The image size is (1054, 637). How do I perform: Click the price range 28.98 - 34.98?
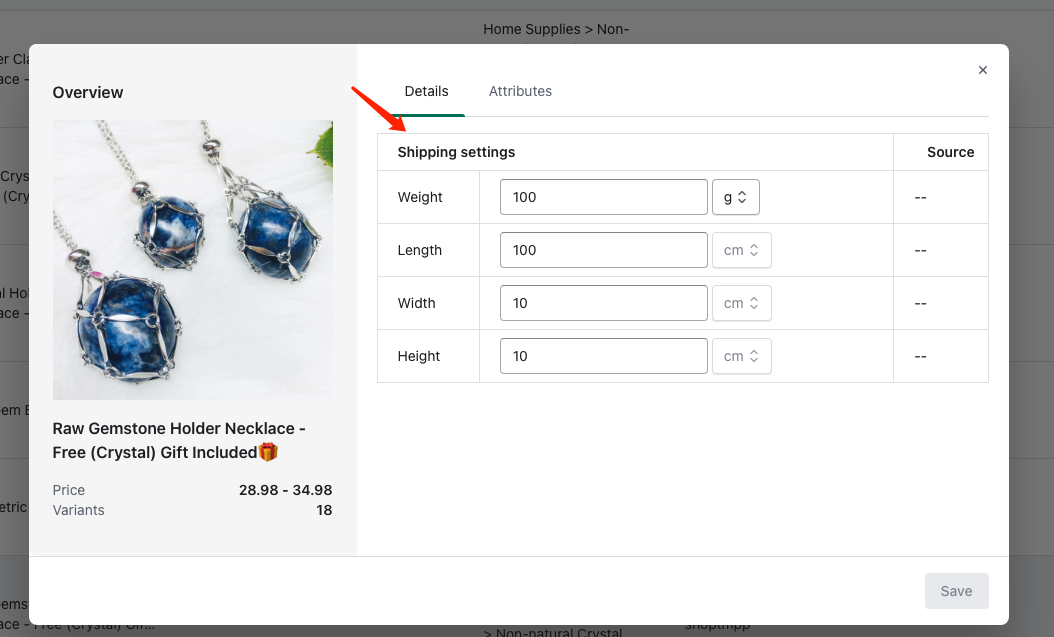click(x=285, y=490)
